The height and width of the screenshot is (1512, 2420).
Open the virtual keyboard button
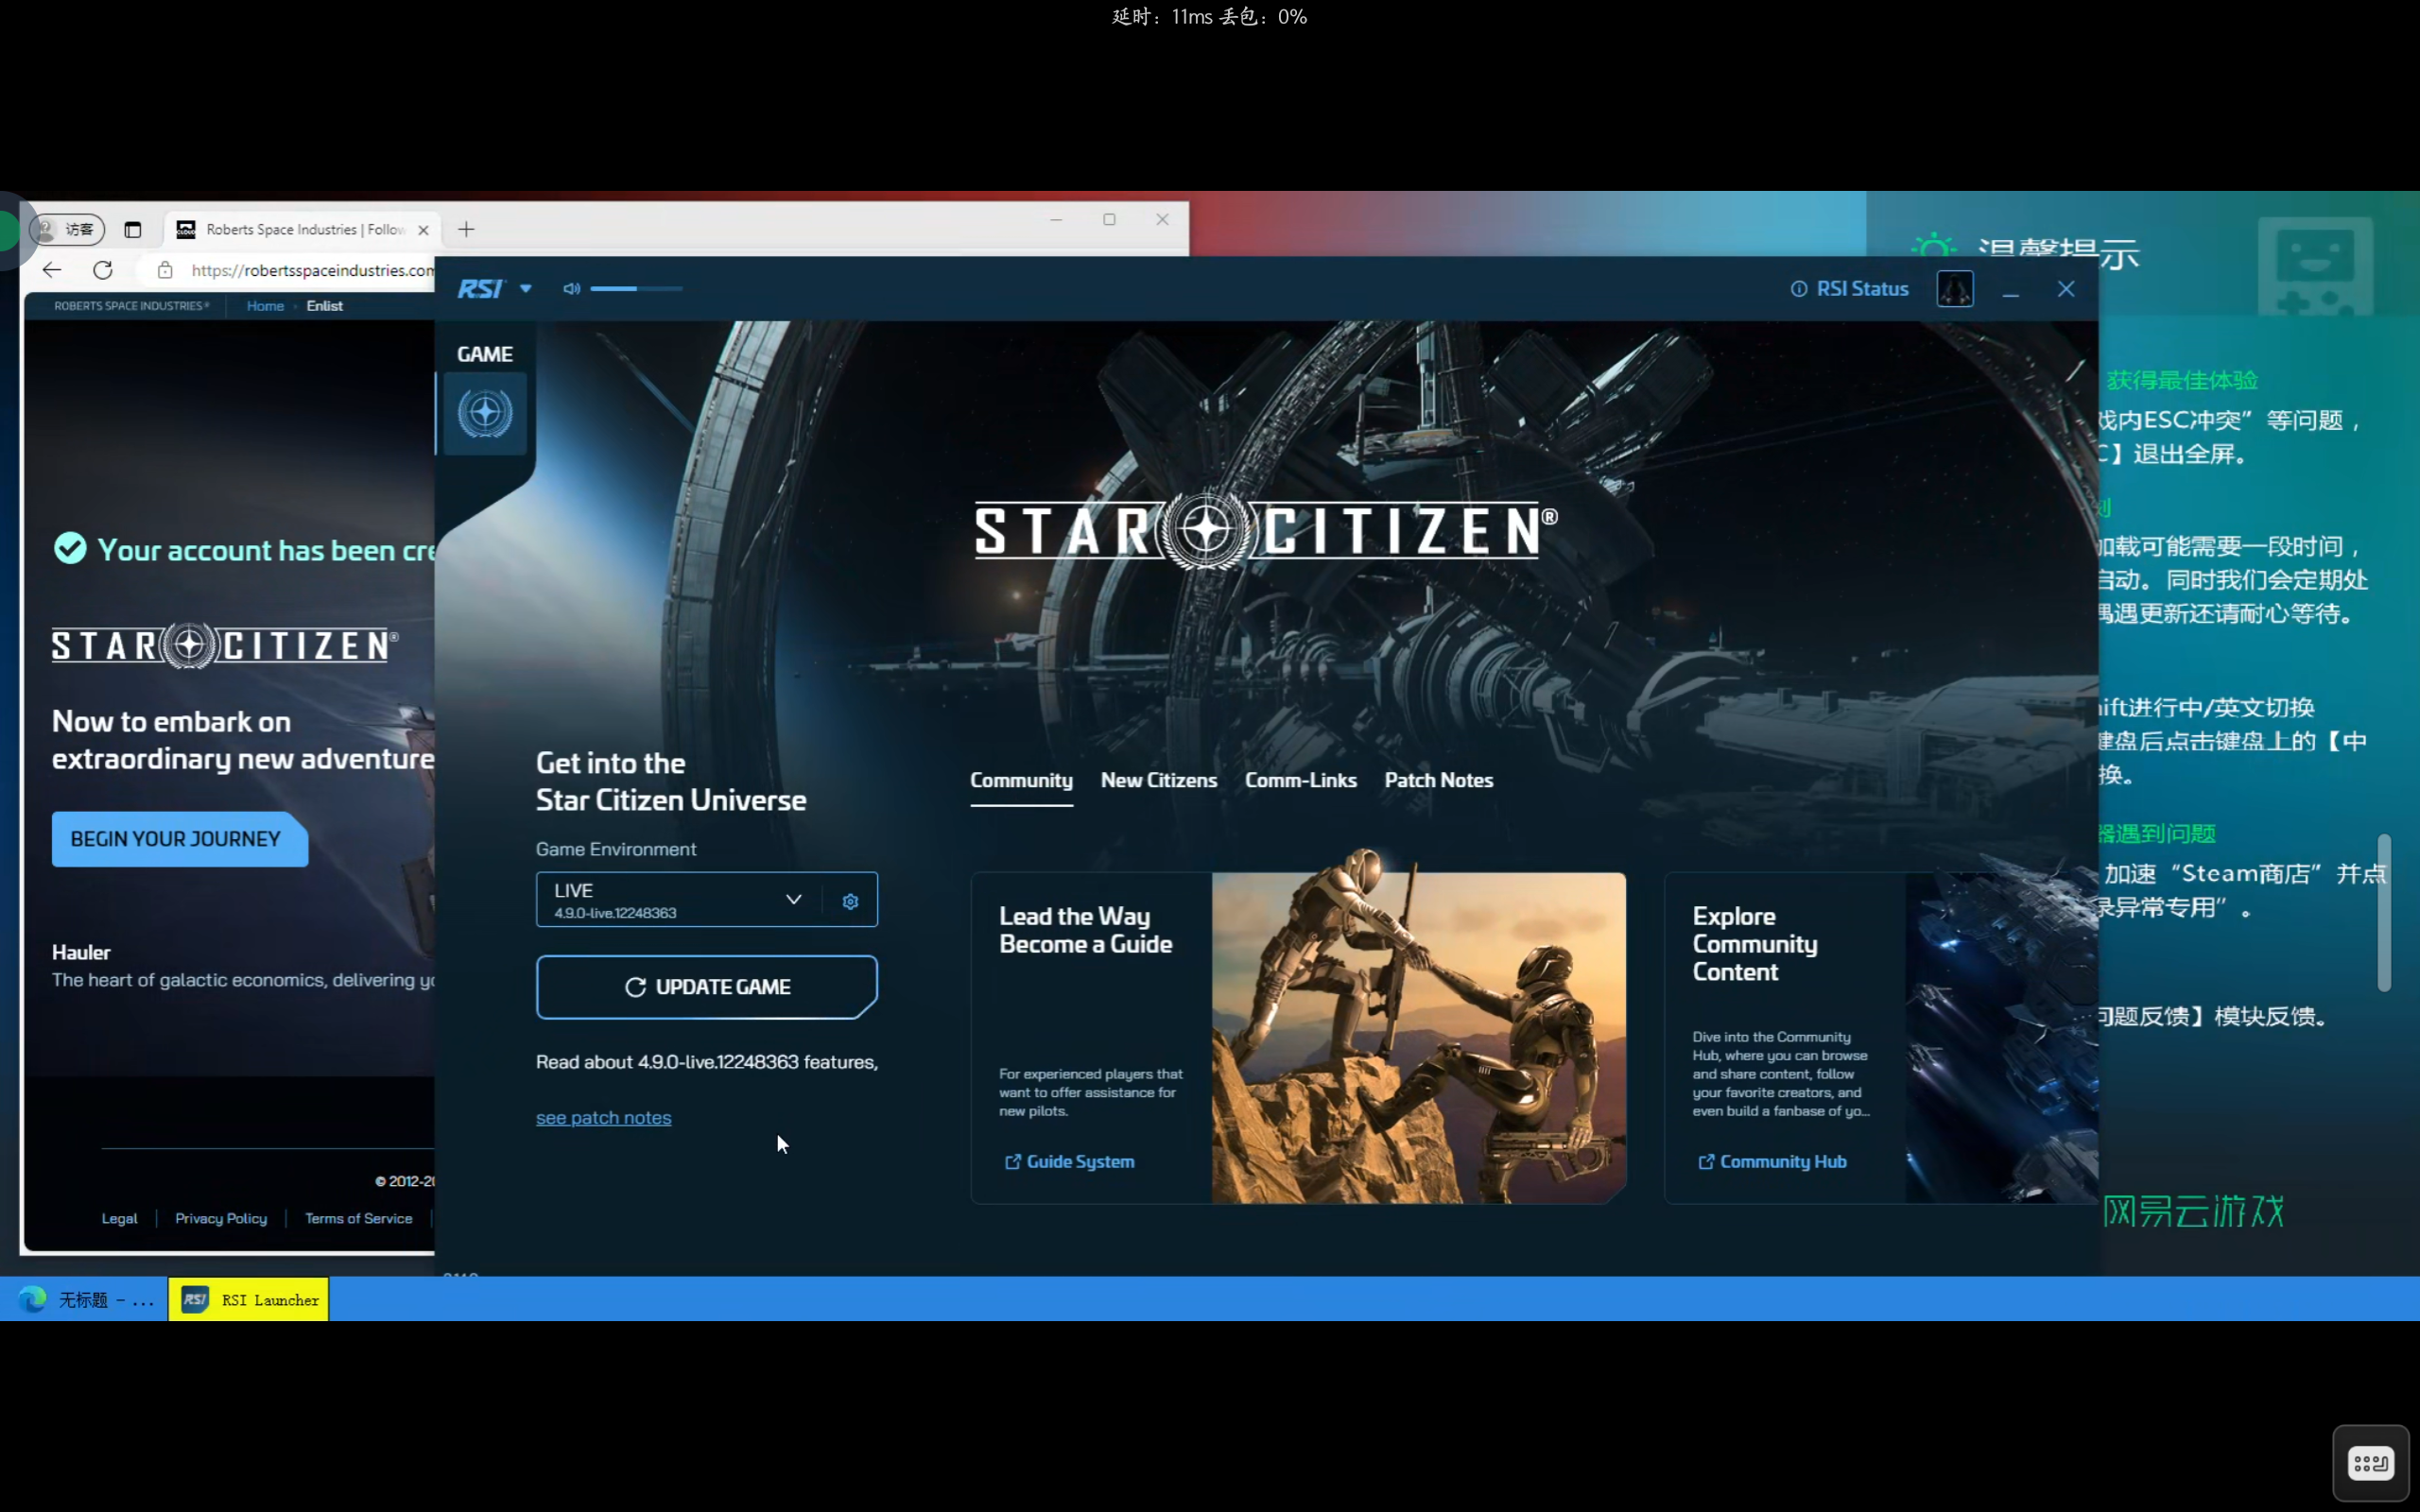pyautogui.click(x=2370, y=1464)
